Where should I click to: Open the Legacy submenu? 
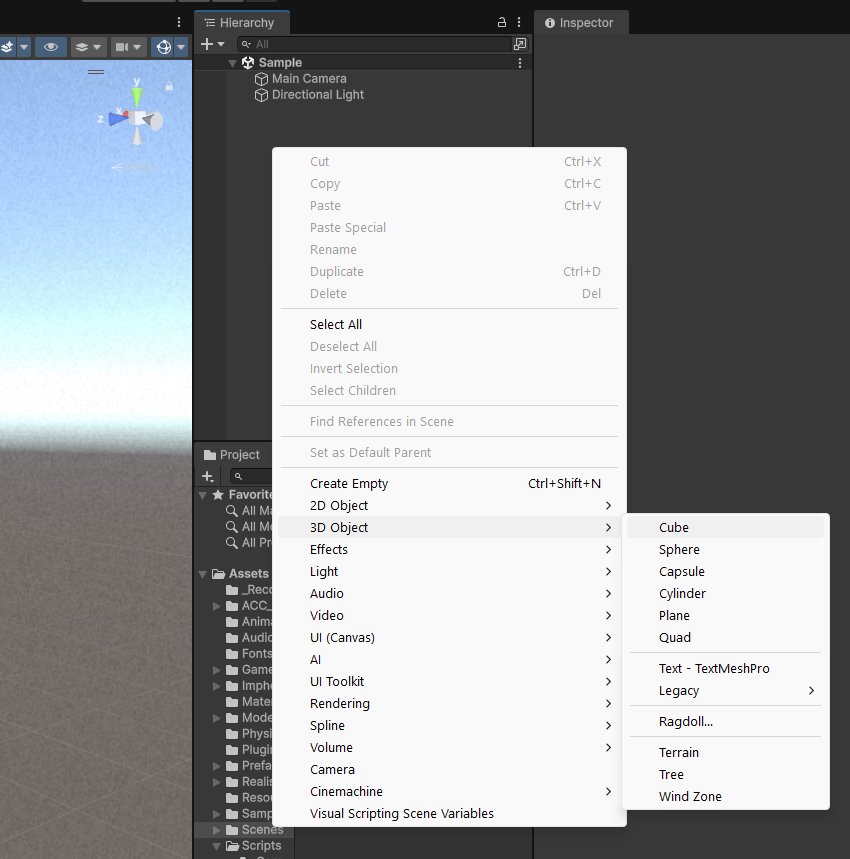click(x=725, y=691)
